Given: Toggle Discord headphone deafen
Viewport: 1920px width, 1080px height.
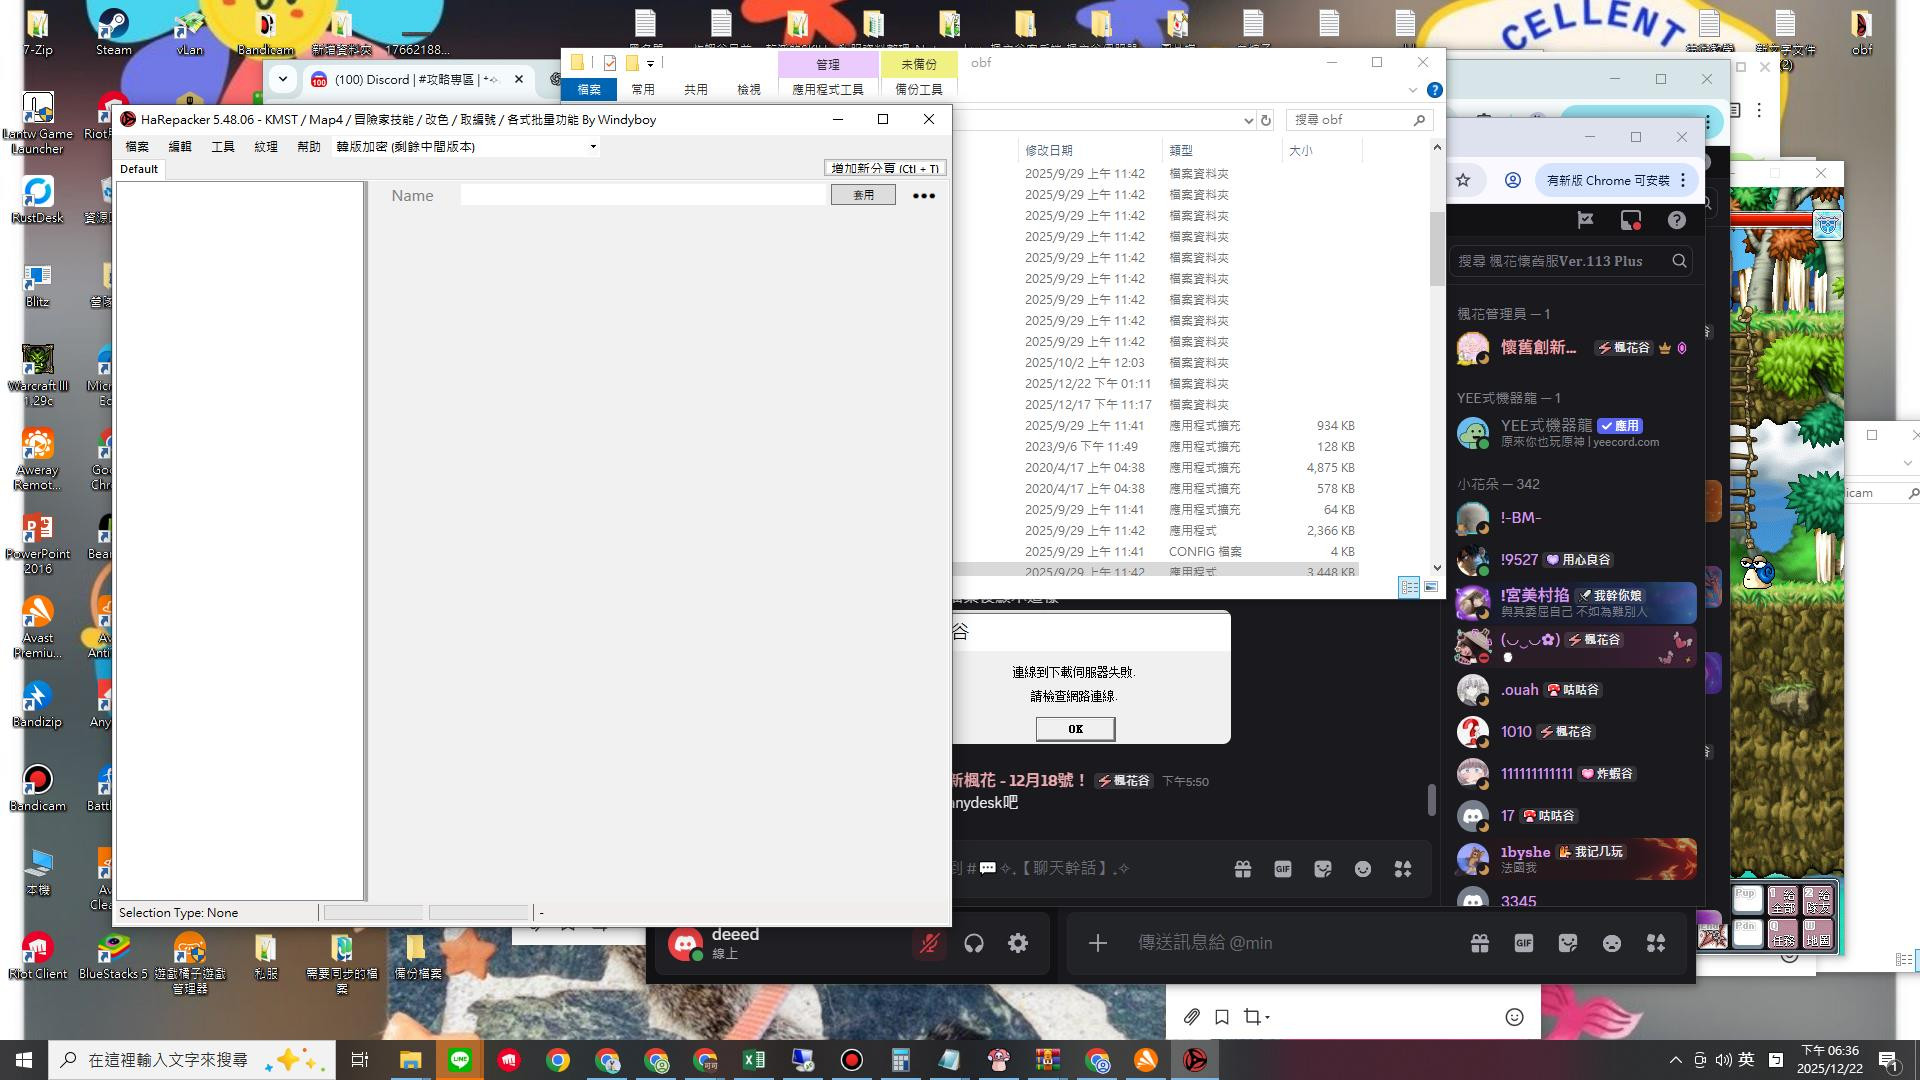Looking at the screenshot, I should pyautogui.click(x=974, y=944).
